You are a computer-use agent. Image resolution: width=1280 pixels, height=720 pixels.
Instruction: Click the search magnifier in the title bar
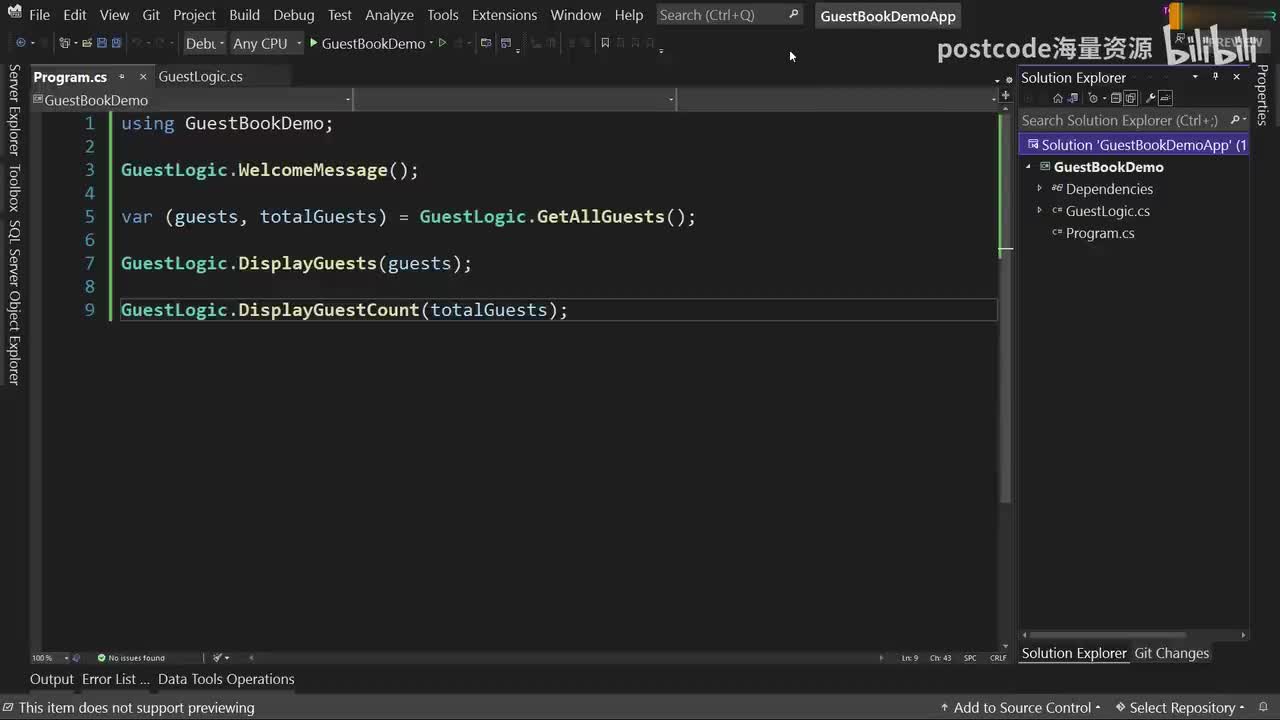[793, 14]
